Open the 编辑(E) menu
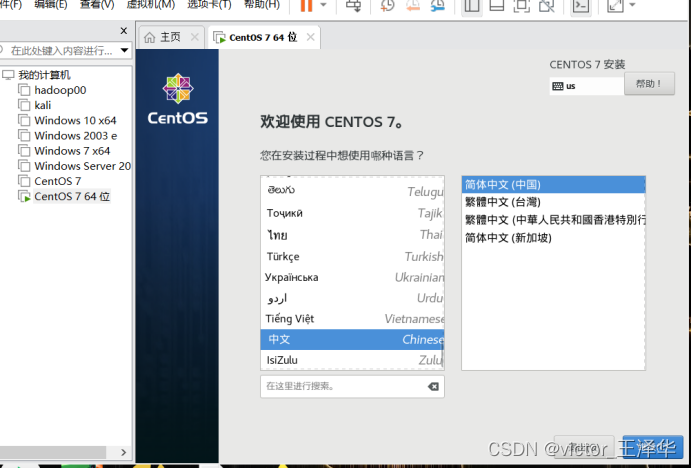Image resolution: width=692 pixels, height=468 pixels. [x=51, y=5]
